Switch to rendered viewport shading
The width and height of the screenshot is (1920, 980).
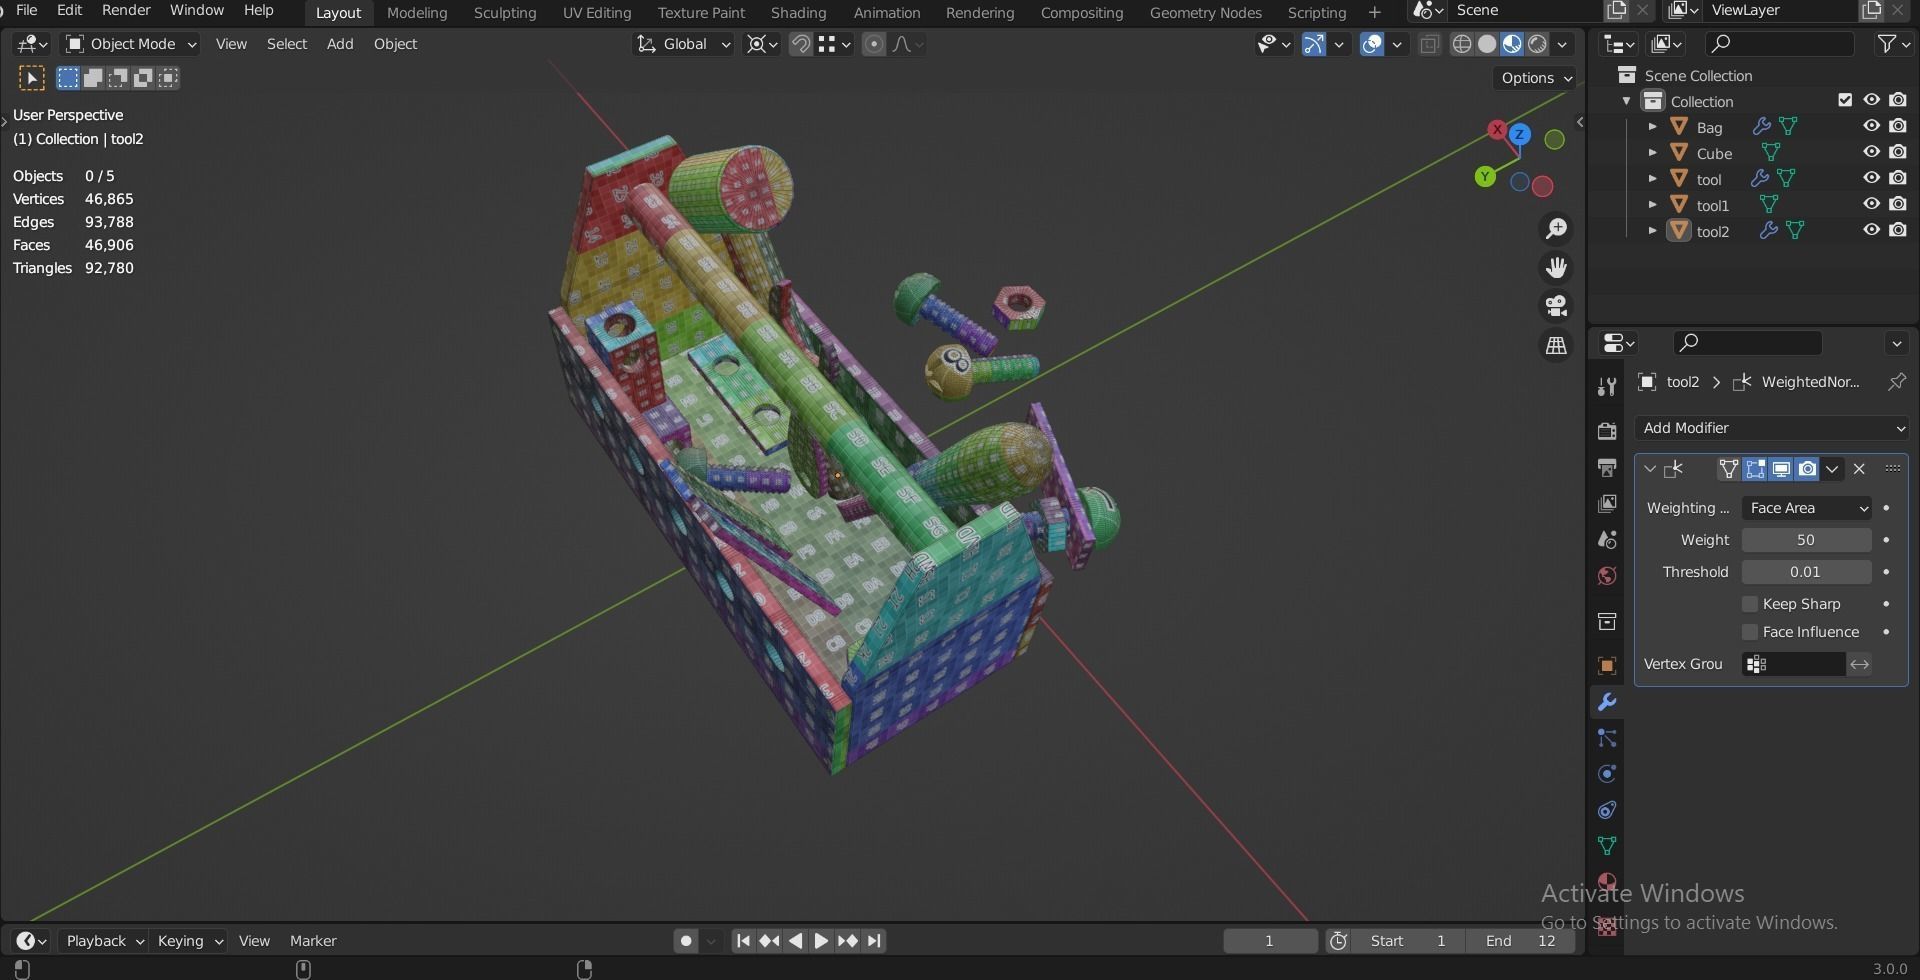pyautogui.click(x=1537, y=44)
